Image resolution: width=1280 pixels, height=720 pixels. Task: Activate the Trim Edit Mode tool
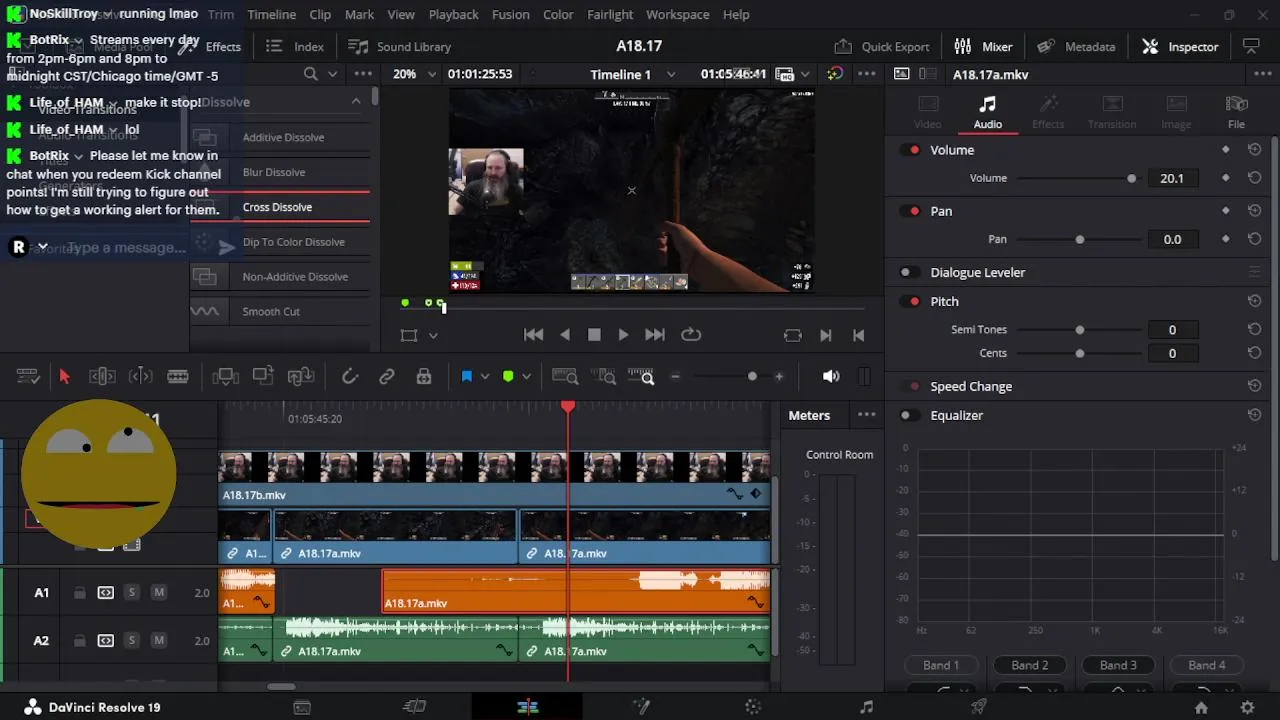(x=102, y=376)
